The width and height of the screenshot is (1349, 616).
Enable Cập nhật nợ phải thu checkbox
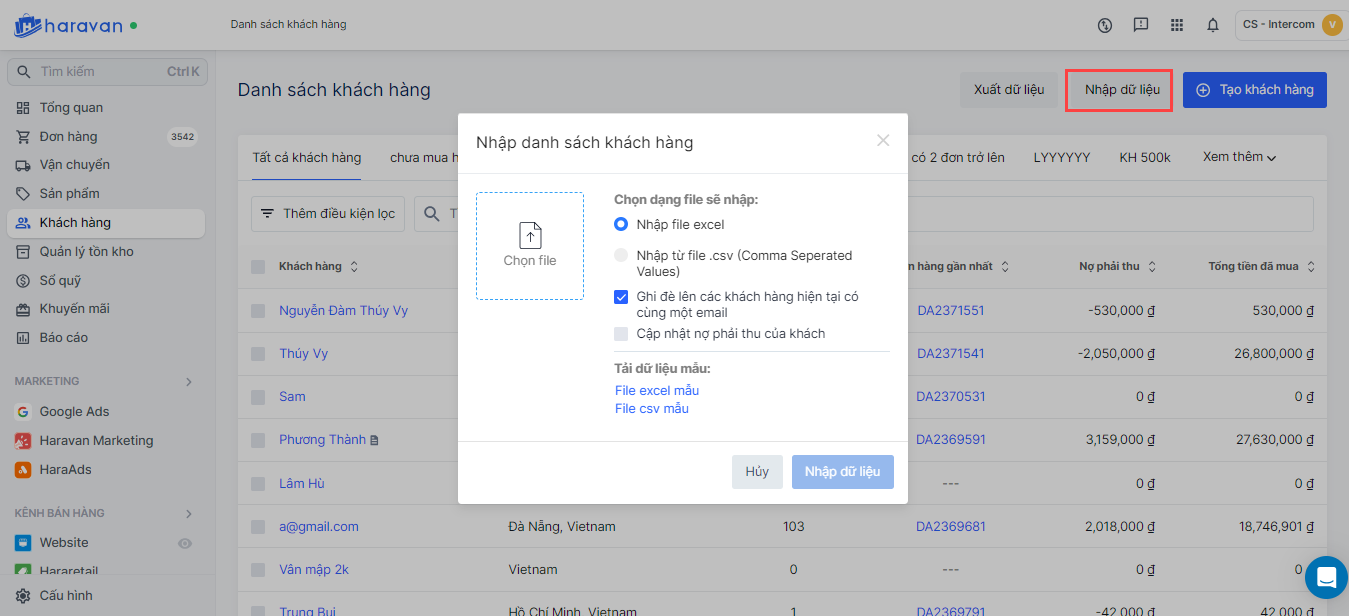coord(621,334)
